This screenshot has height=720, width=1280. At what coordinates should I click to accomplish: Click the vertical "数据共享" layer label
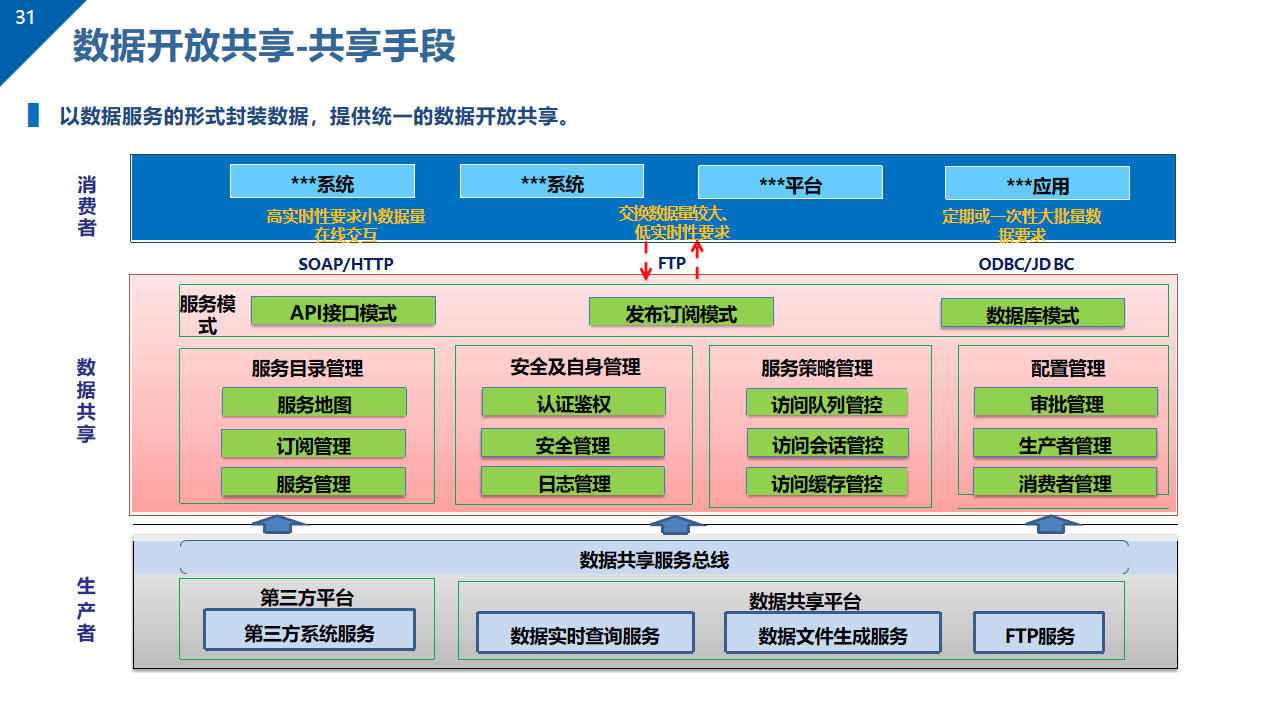(x=87, y=400)
